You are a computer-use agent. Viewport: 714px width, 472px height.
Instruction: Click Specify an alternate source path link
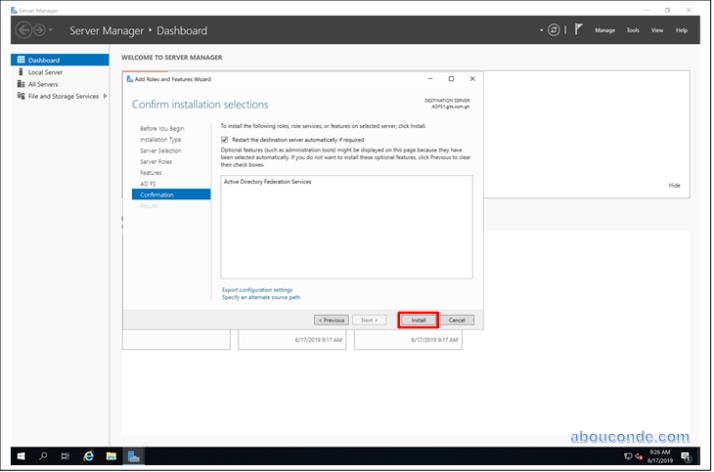(x=261, y=297)
